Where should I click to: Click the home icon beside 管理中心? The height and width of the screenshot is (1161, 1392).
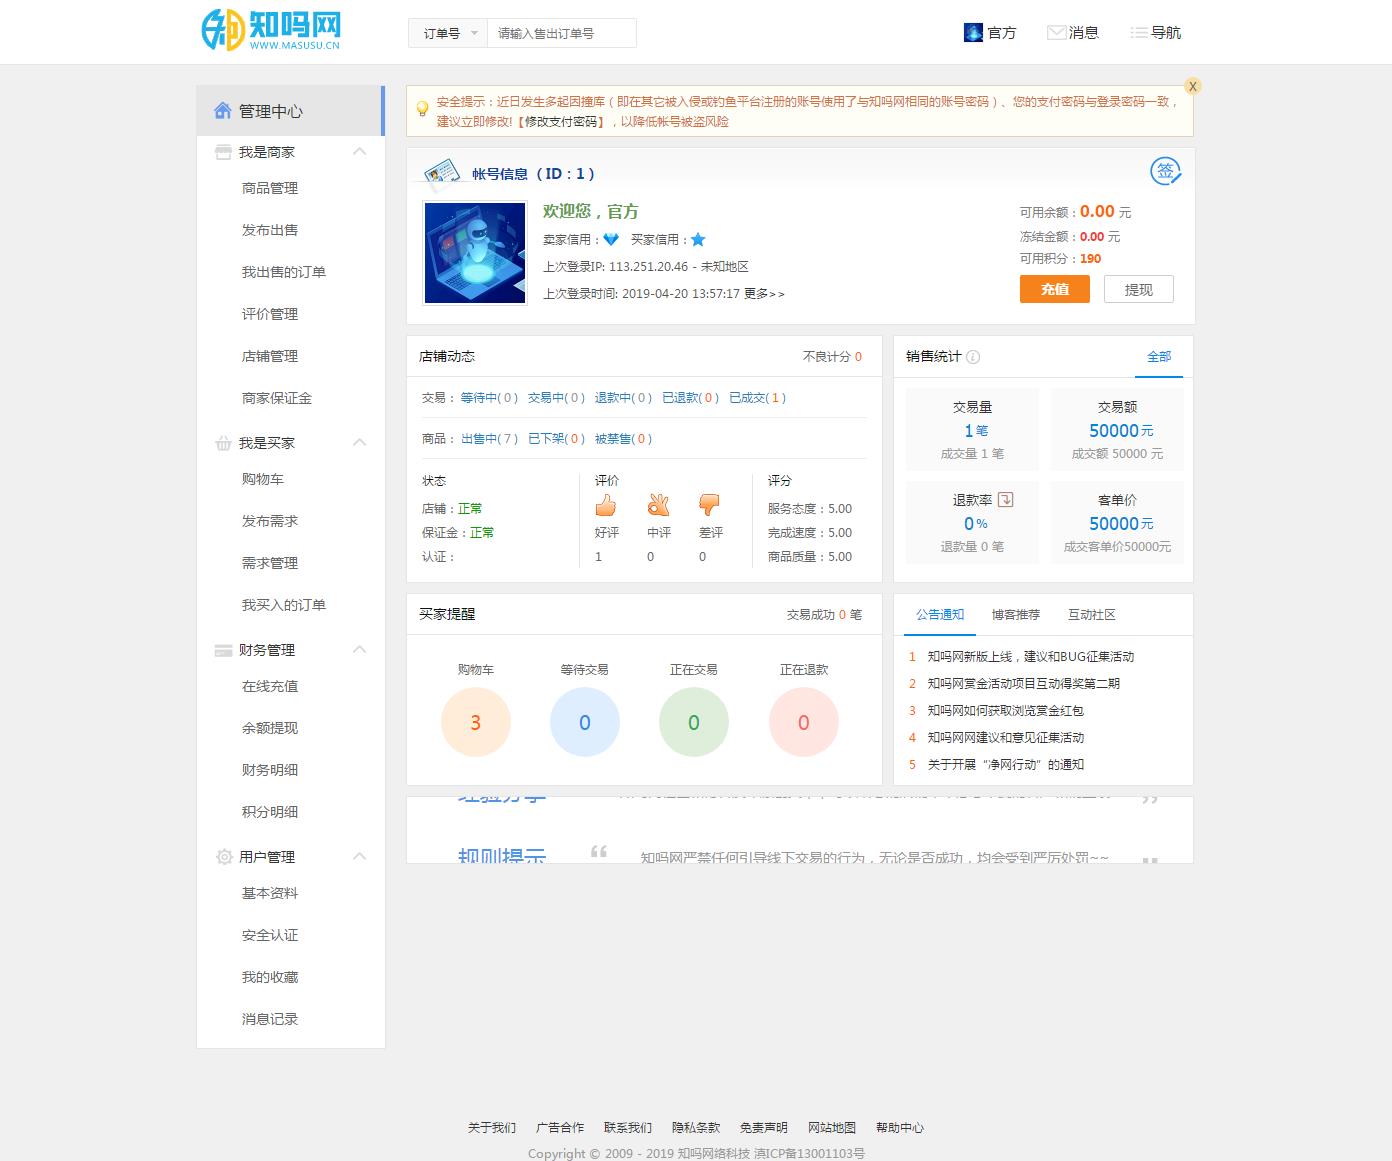coord(223,111)
